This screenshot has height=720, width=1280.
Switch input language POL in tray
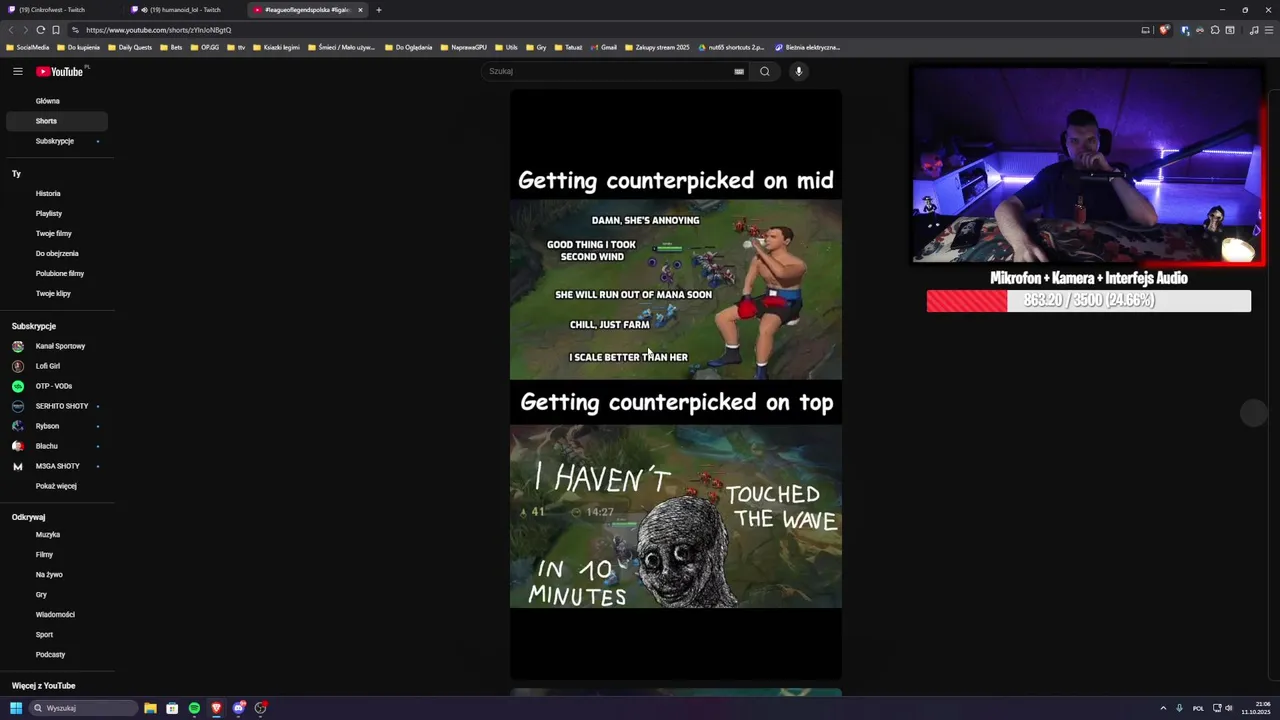click(1198, 708)
